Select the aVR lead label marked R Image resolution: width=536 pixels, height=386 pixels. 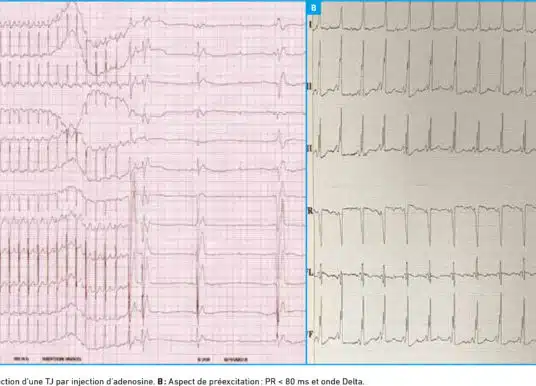click(310, 210)
